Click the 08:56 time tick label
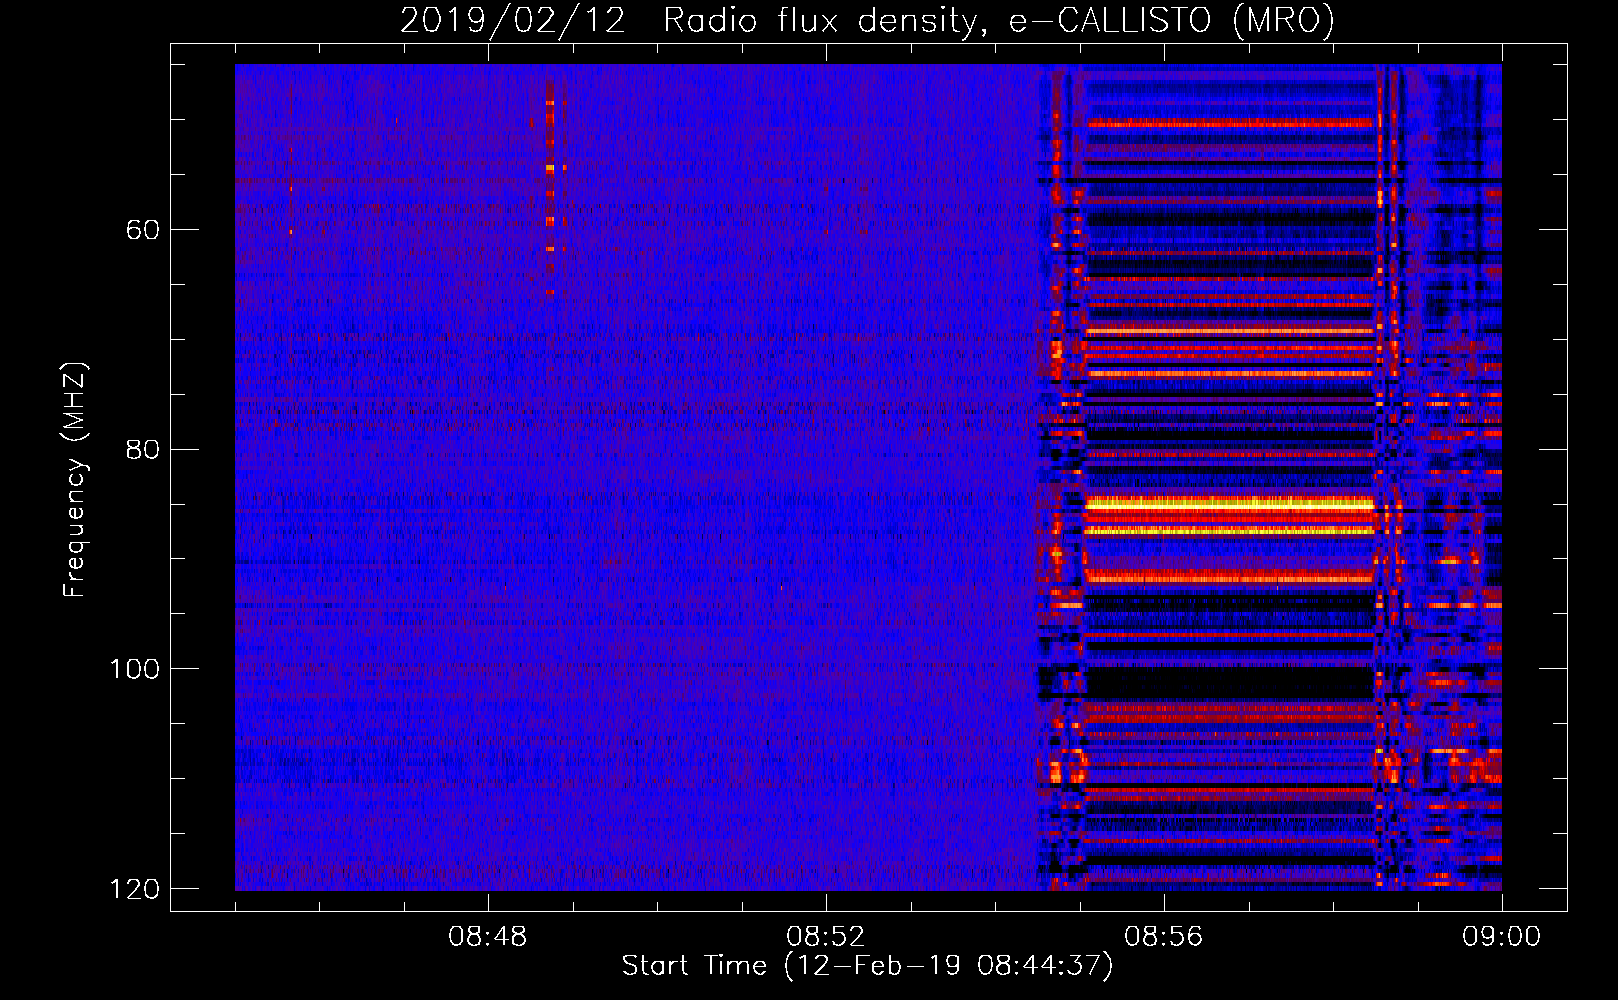Image resolution: width=1618 pixels, height=1000 pixels. pos(1164,937)
